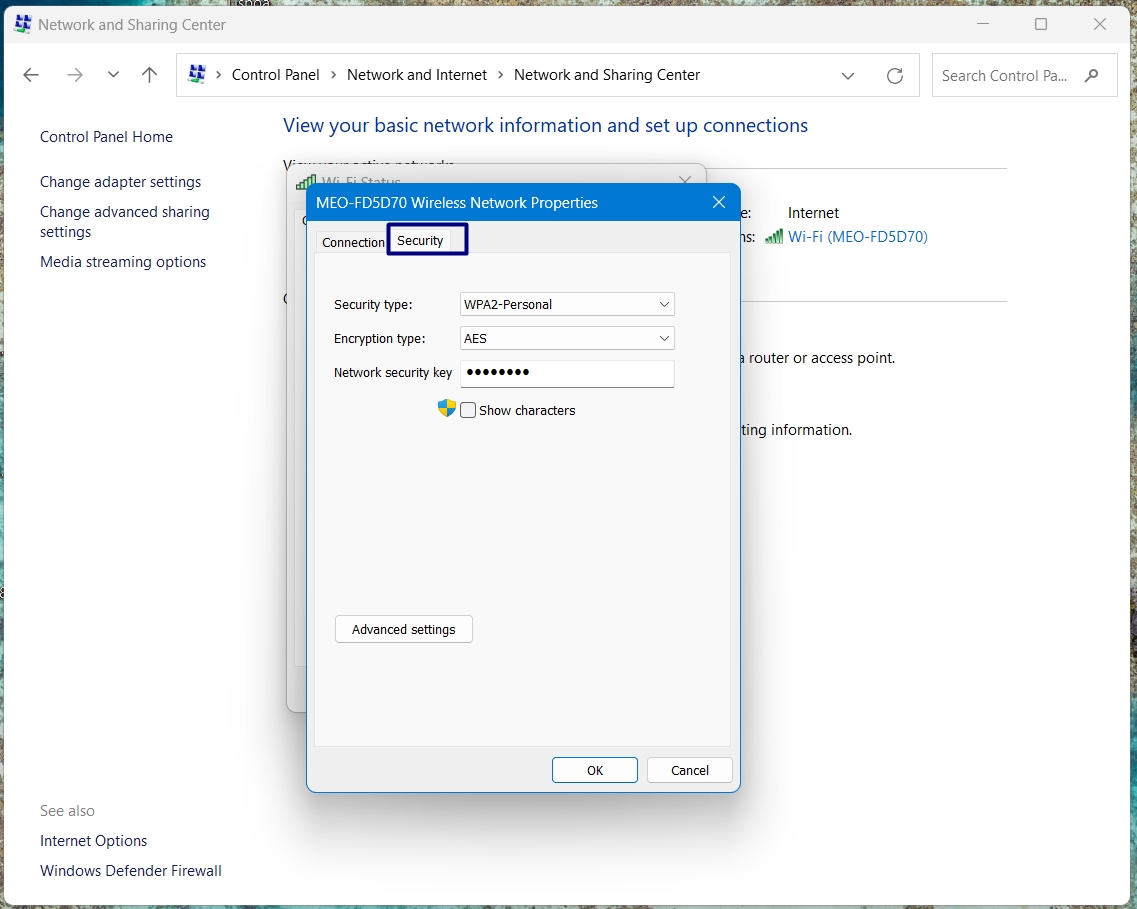The width and height of the screenshot is (1137, 909).
Task: Open Advanced settings in the dialog
Action: click(x=404, y=629)
